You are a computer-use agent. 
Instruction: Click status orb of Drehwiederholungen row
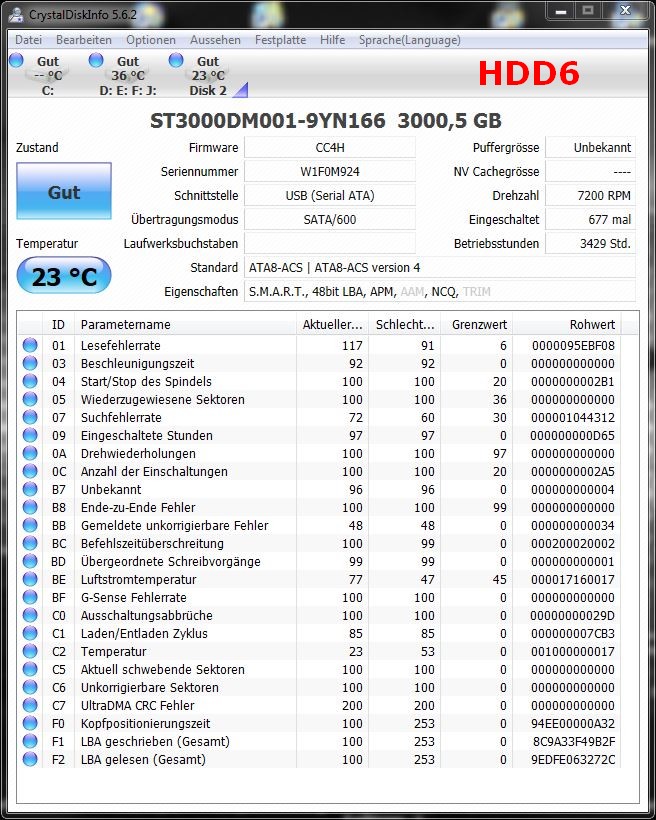pos(30,453)
